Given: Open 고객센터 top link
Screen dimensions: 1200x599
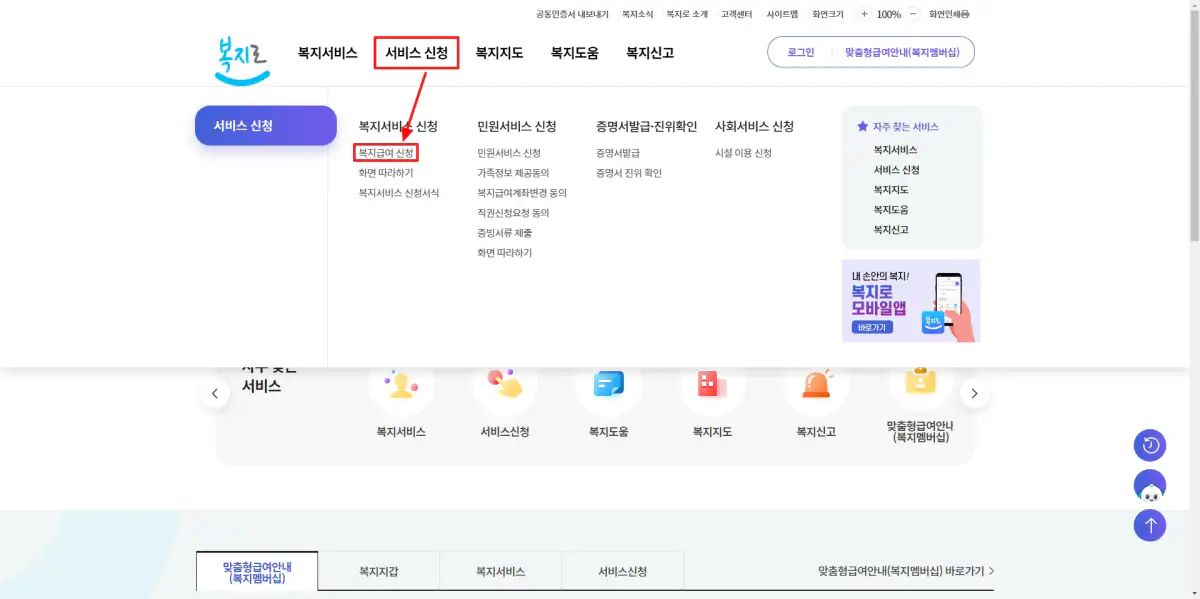Looking at the screenshot, I should [x=736, y=14].
